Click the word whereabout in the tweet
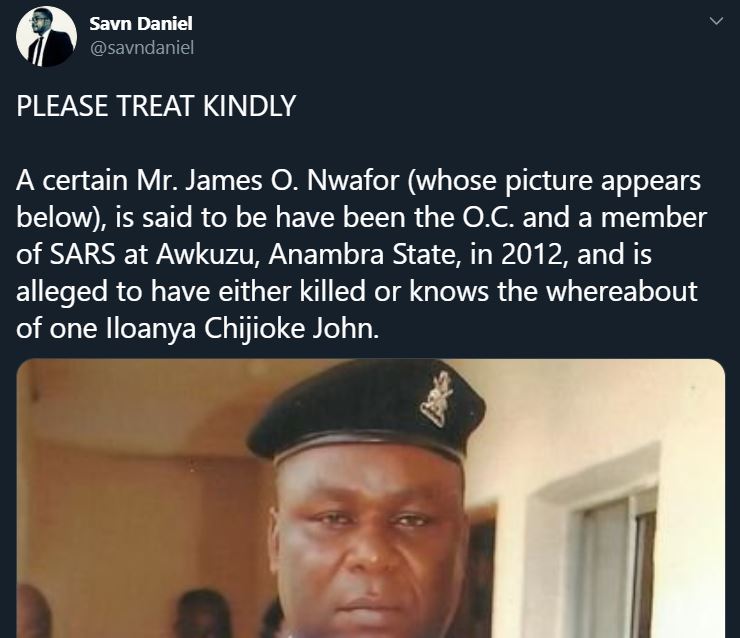This screenshot has height=638, width=740. [x=622, y=291]
